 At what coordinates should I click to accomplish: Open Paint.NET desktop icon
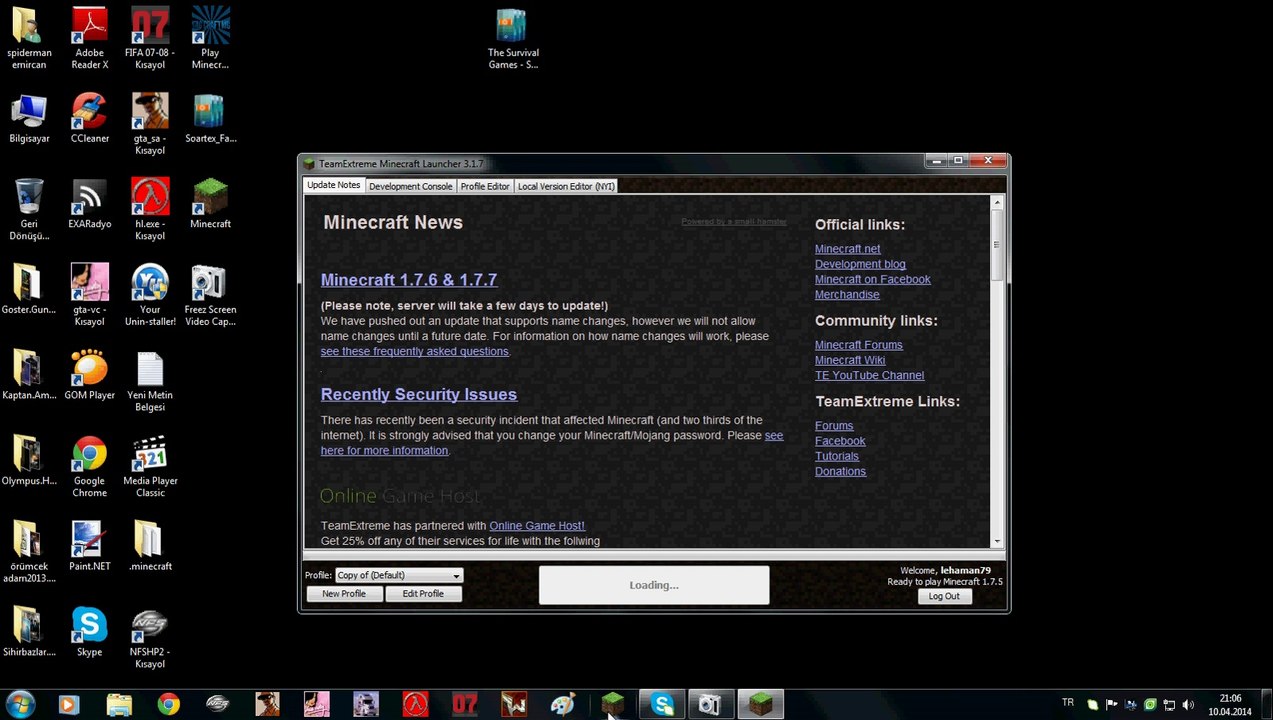click(x=89, y=546)
